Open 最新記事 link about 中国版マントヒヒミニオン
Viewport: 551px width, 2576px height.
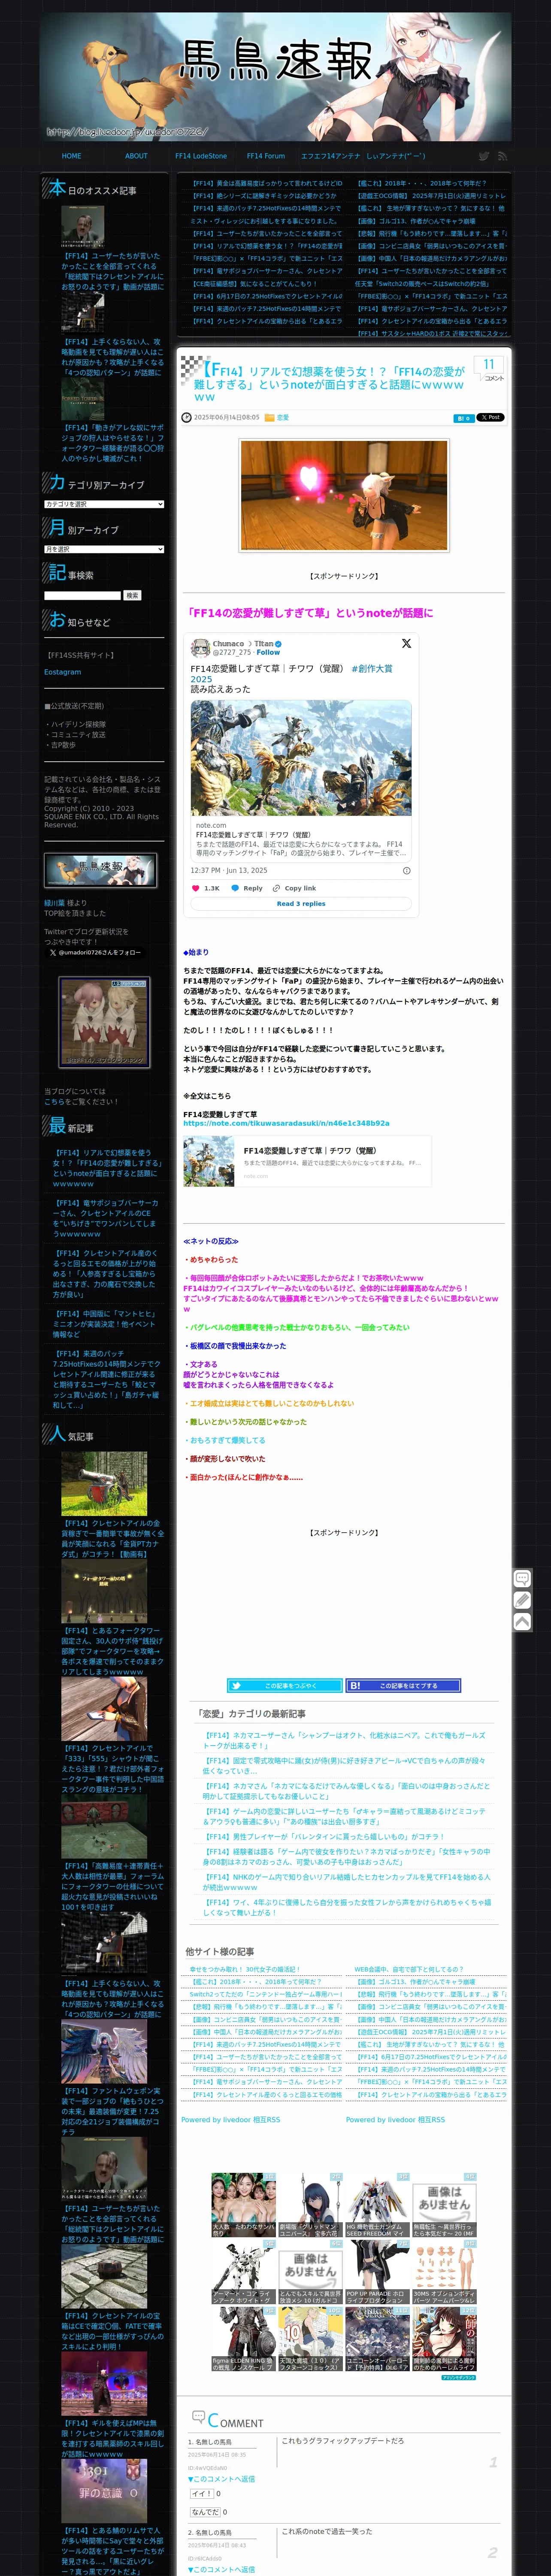point(105,1324)
